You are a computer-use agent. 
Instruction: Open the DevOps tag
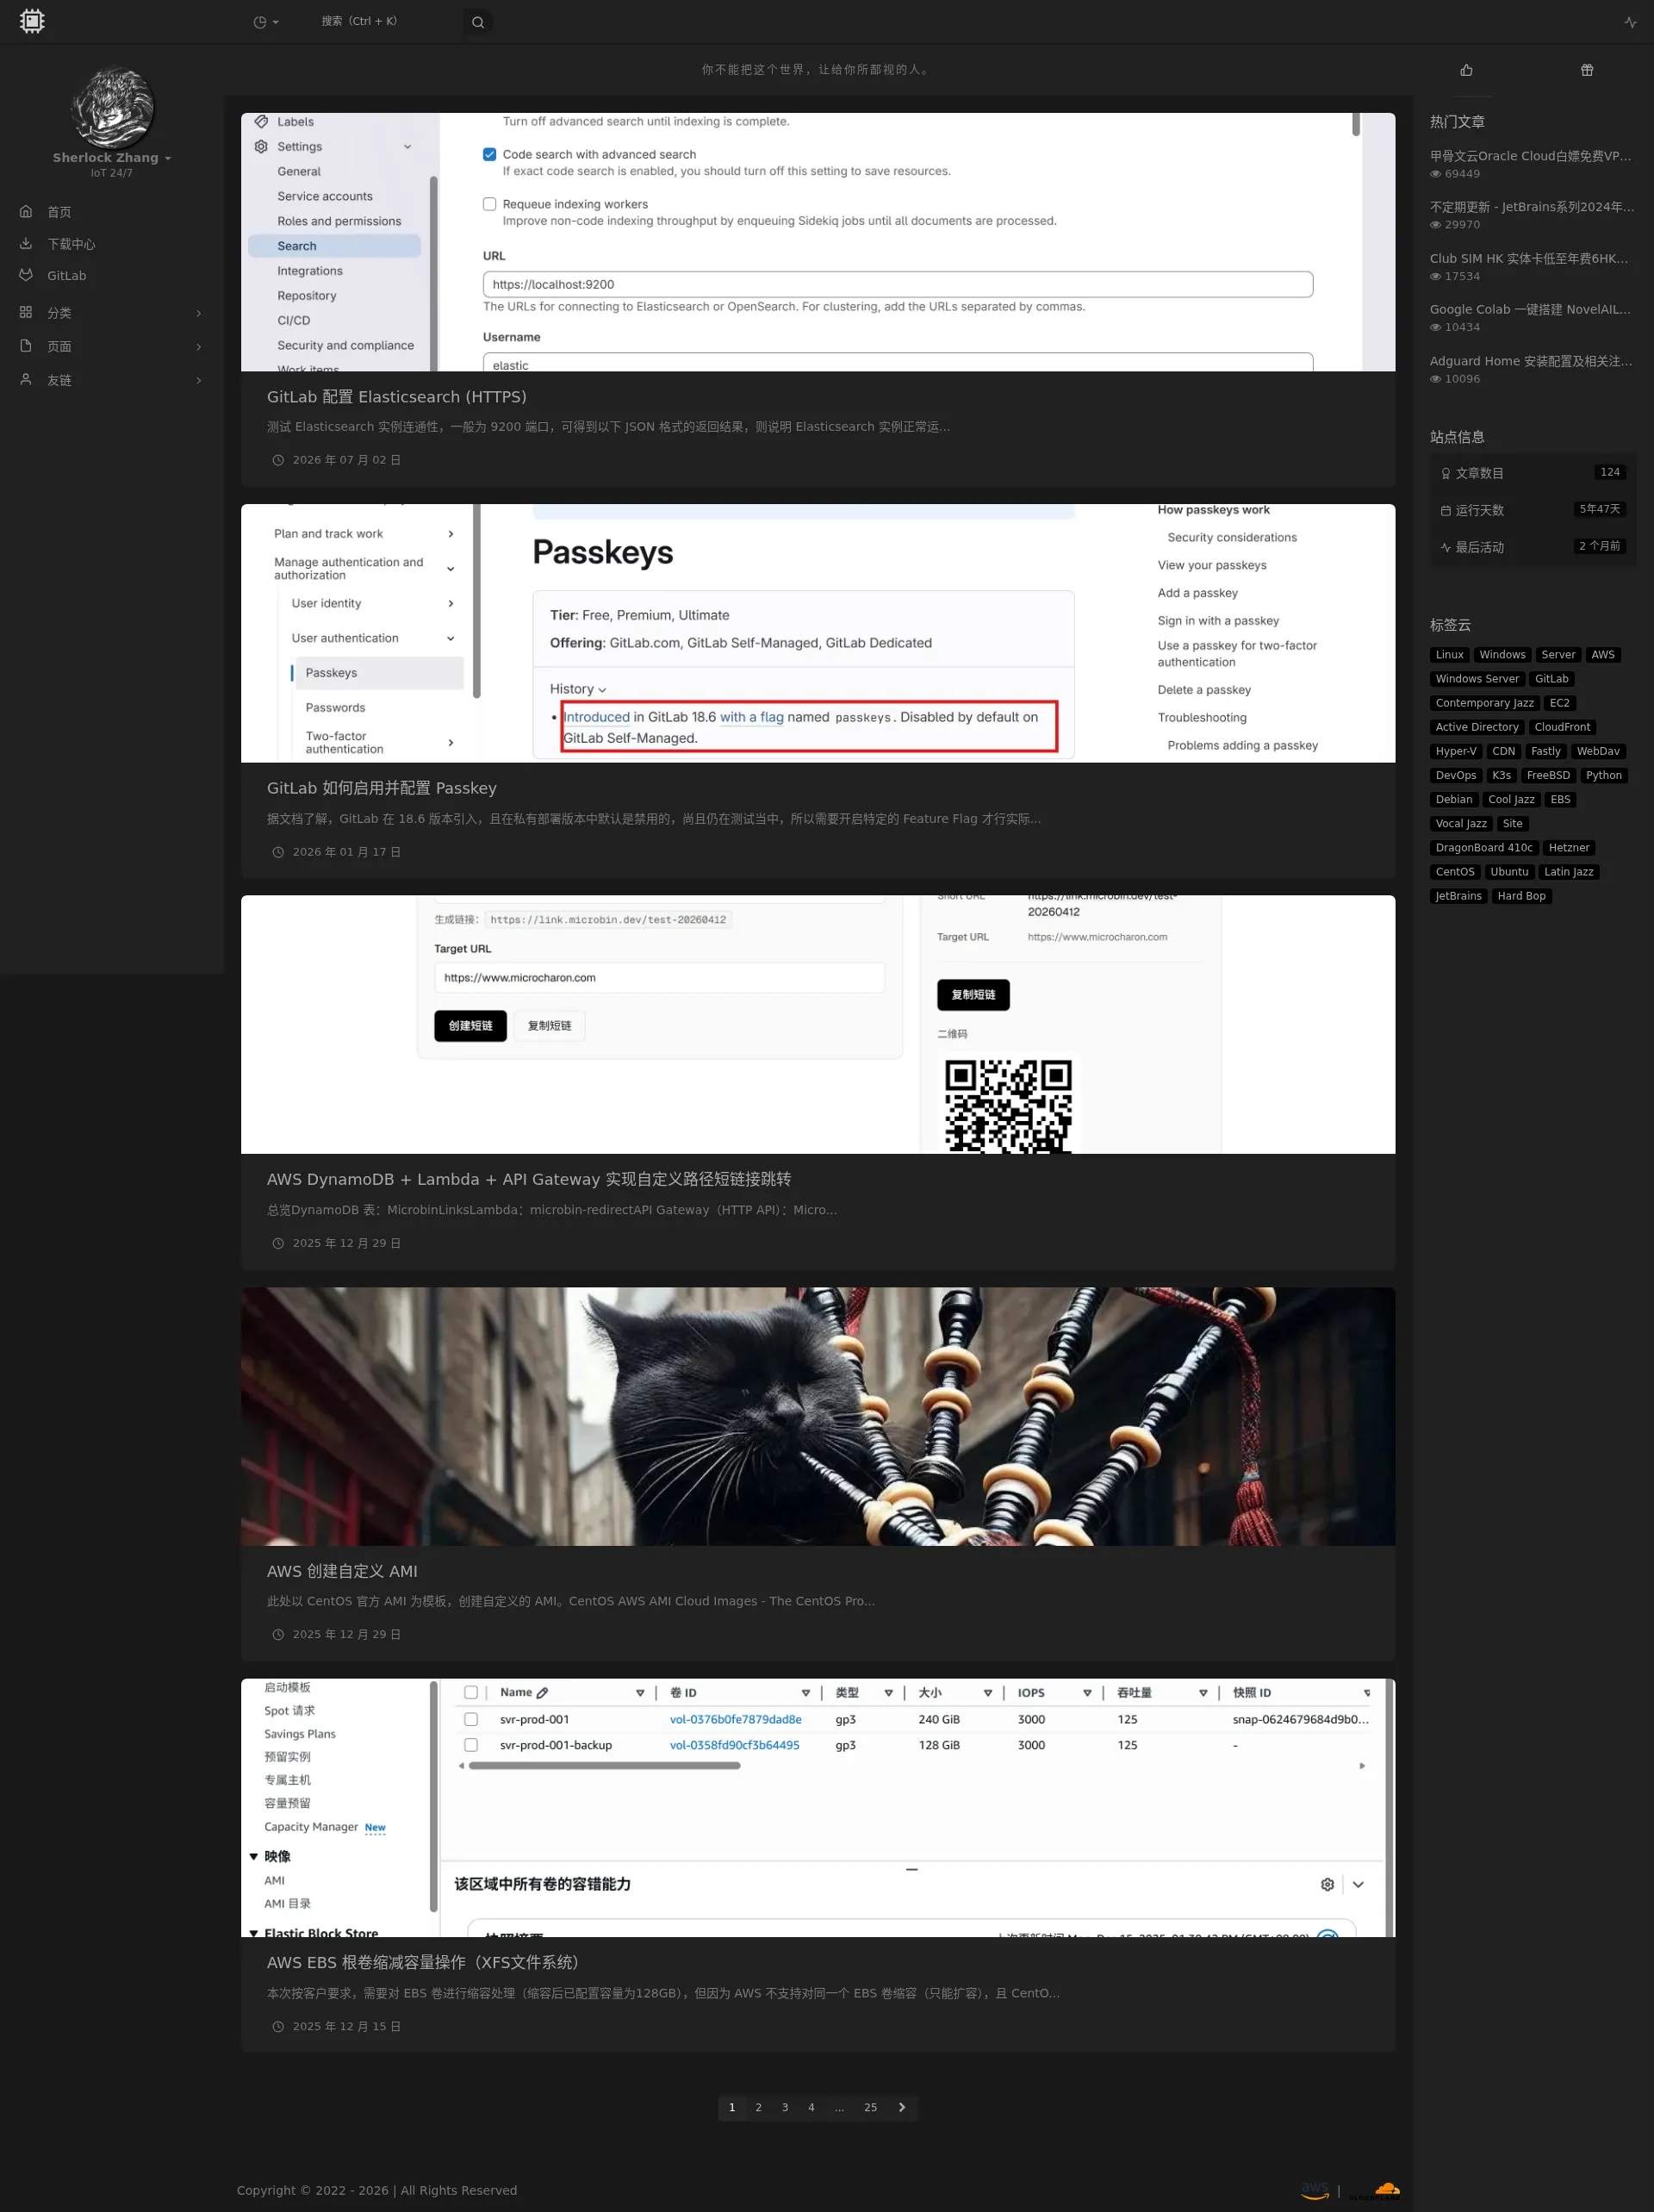click(1456, 775)
